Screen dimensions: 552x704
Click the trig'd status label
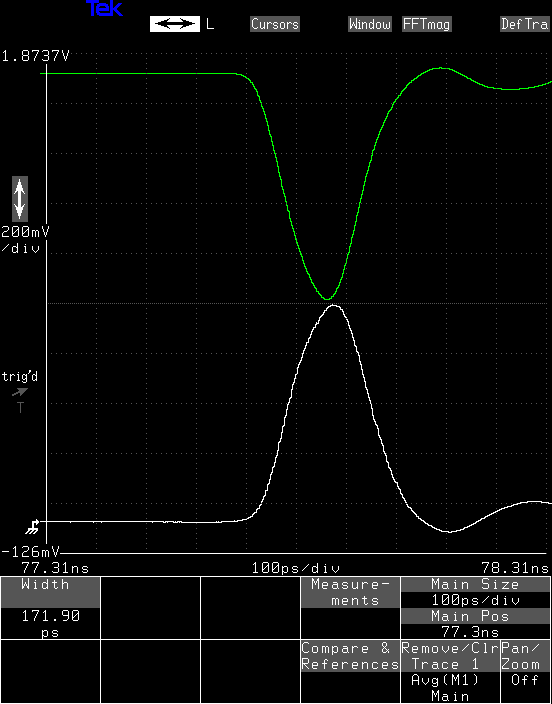pyautogui.click(x=19, y=376)
